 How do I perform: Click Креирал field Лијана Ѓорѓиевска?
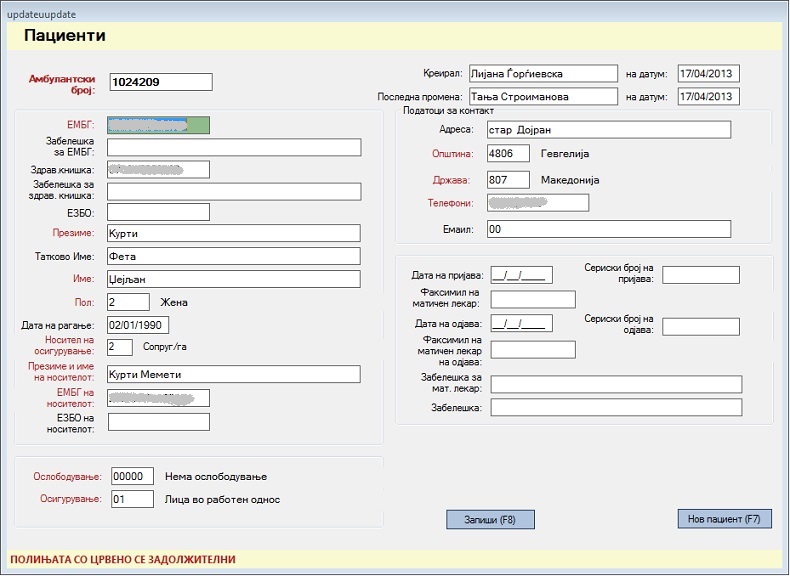click(x=543, y=74)
